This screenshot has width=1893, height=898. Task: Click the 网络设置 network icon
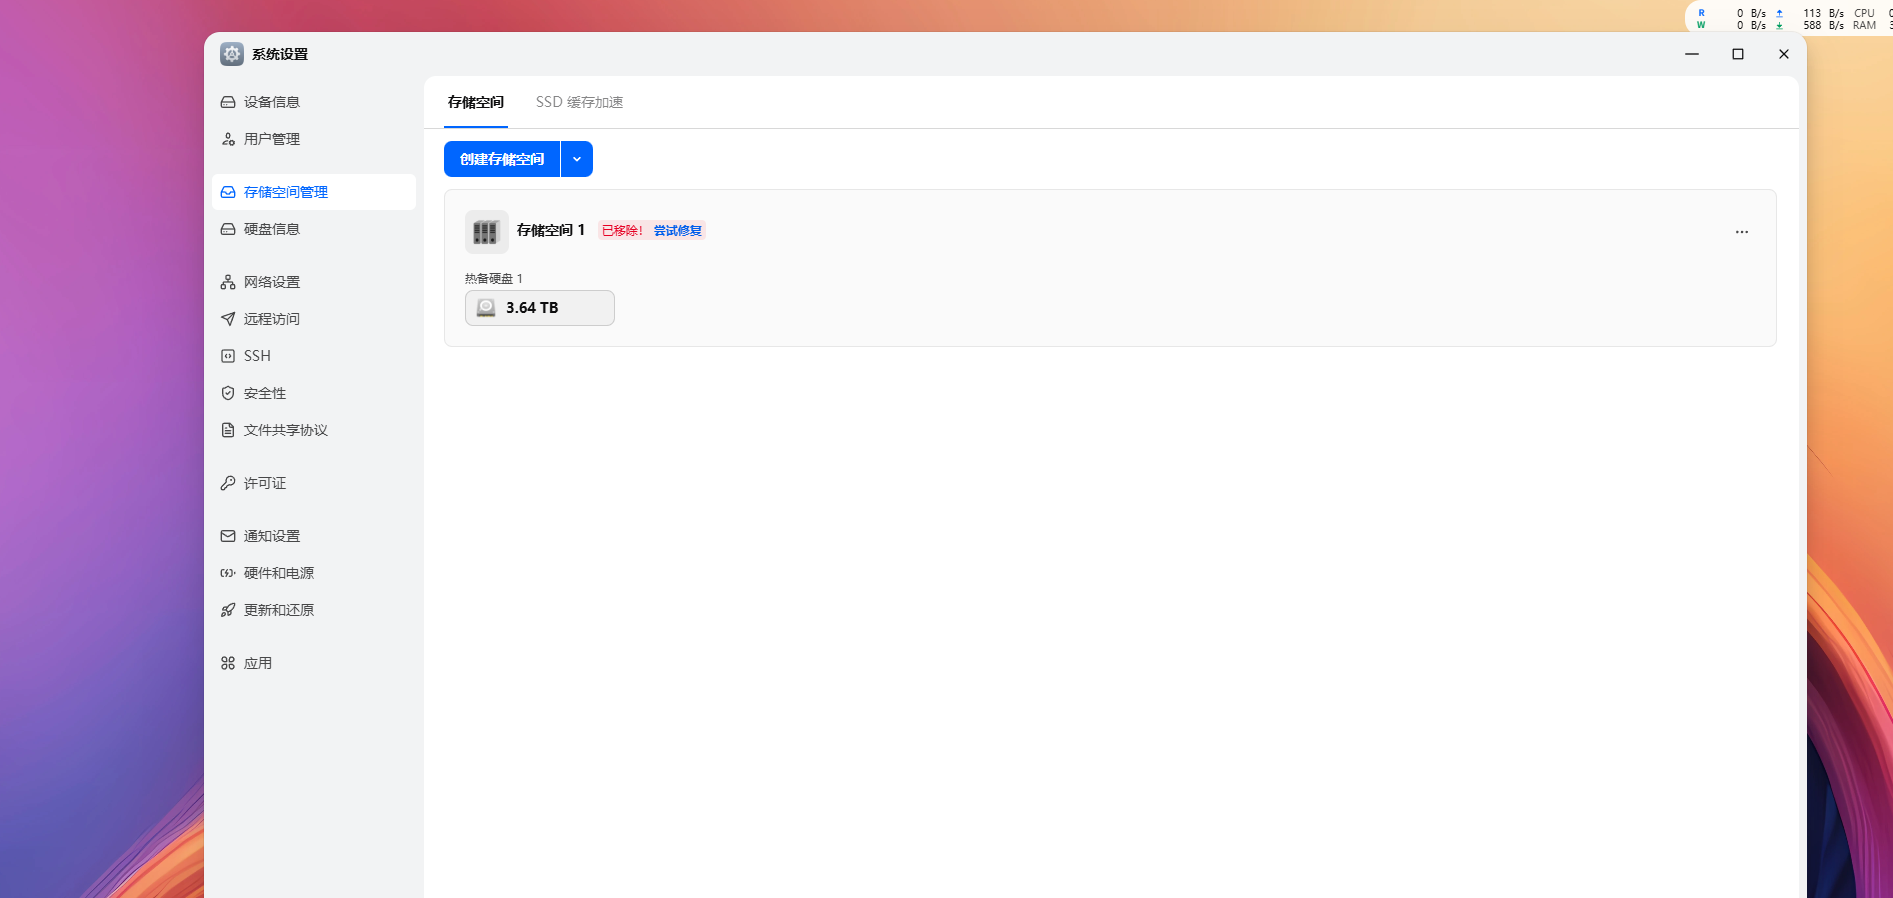(x=228, y=282)
